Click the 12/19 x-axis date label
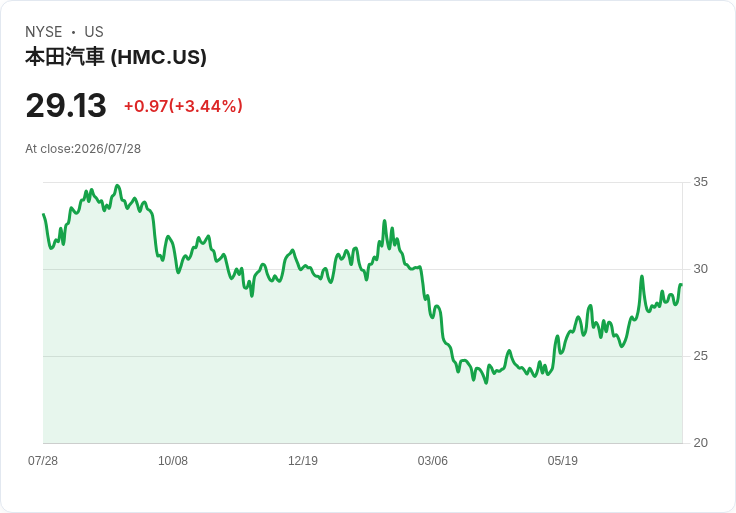The image size is (736, 513). (x=303, y=461)
